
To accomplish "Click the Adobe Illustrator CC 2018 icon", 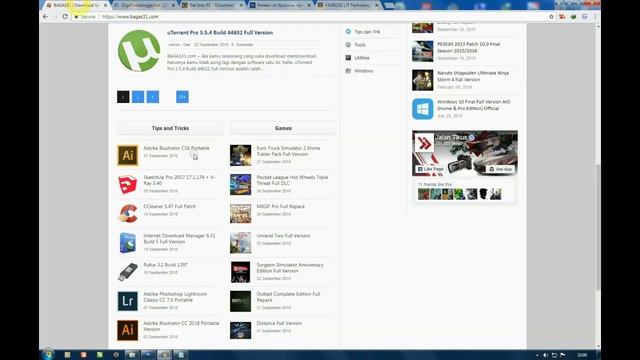I will 128,330.
